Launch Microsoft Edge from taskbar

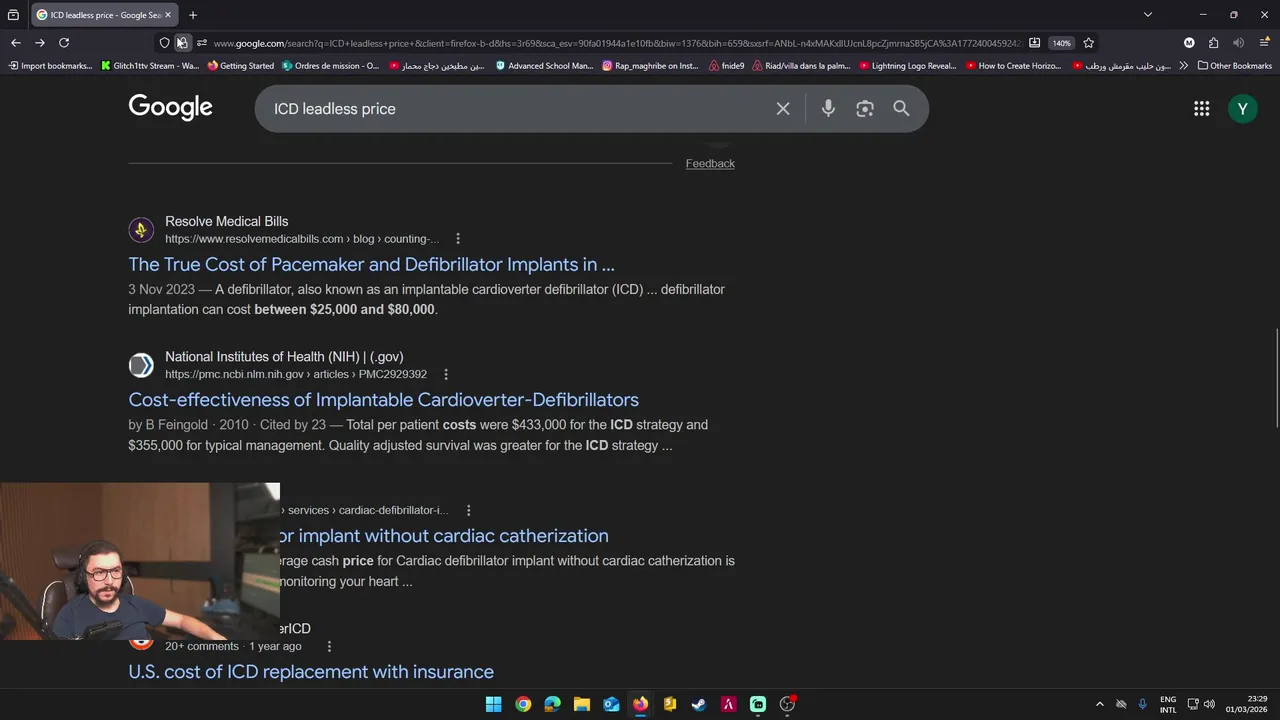click(x=552, y=704)
